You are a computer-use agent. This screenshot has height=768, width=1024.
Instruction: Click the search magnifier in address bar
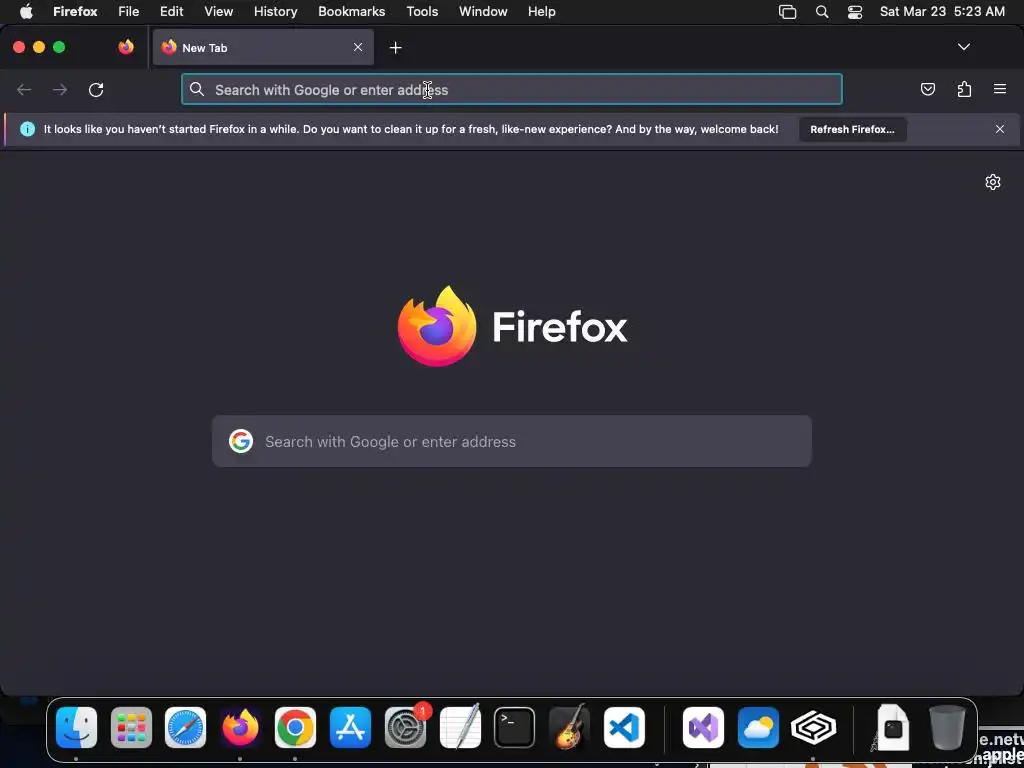click(197, 89)
